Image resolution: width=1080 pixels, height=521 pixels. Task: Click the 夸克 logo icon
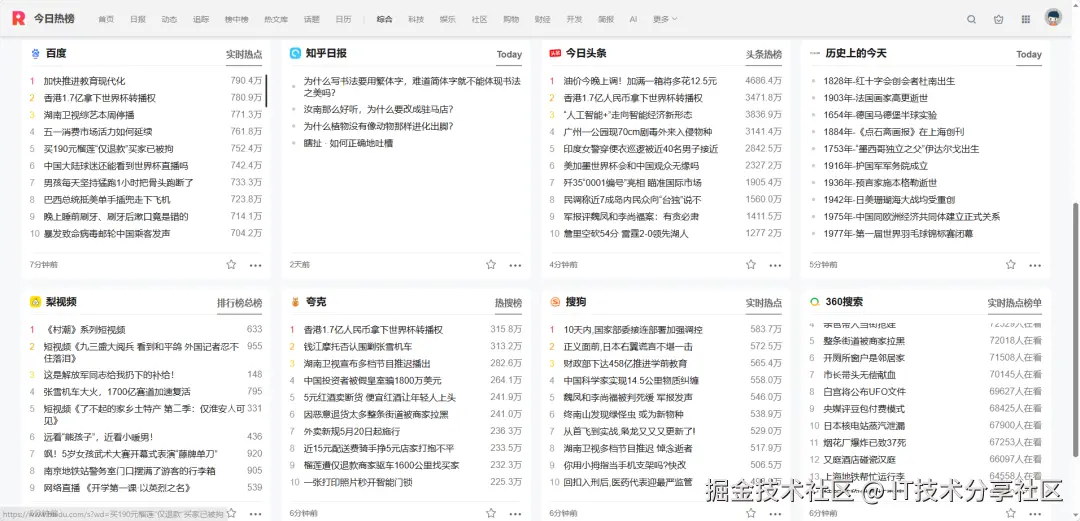[295, 302]
